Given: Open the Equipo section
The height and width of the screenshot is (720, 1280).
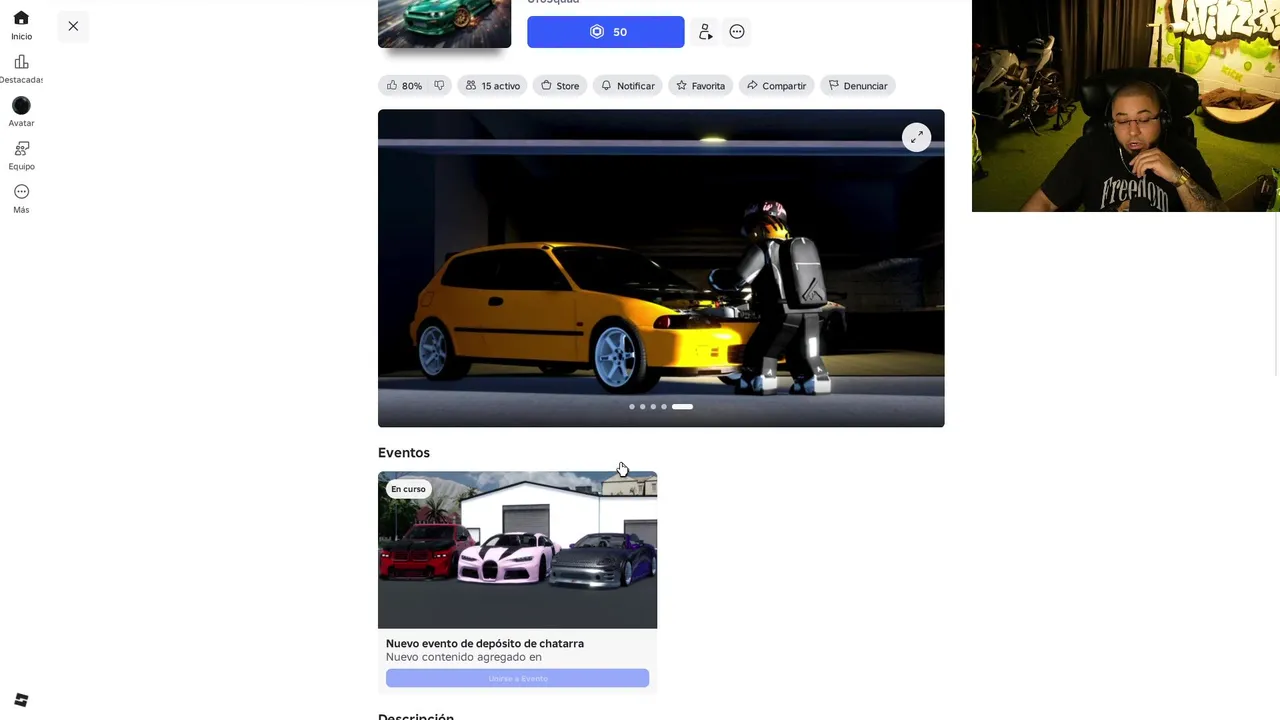Looking at the screenshot, I should 21,156.
